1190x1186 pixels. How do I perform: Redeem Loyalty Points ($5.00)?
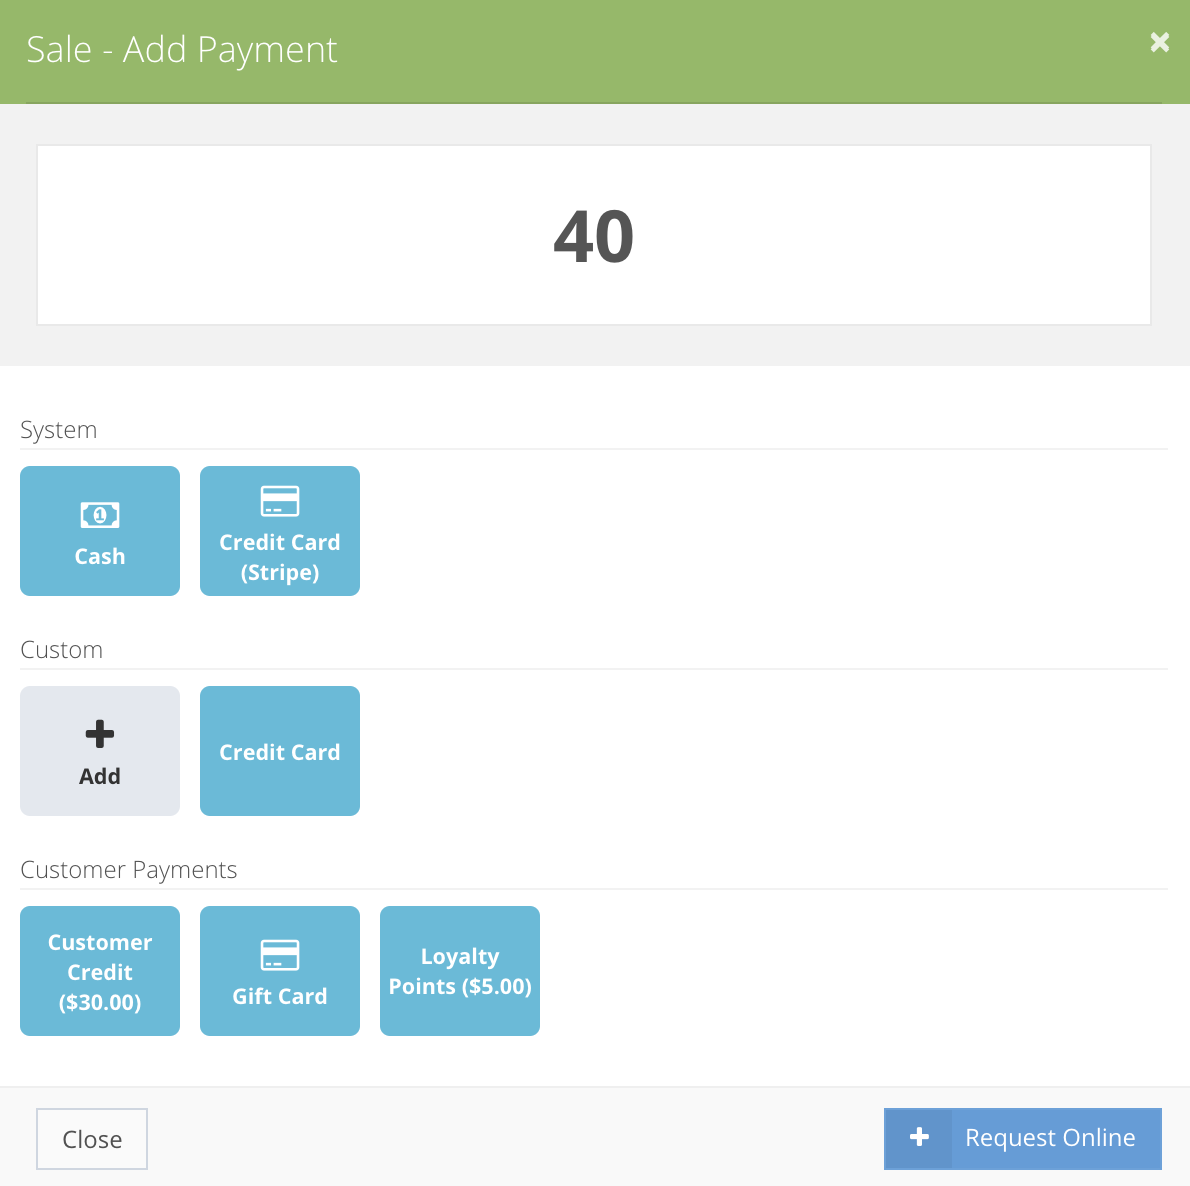[x=459, y=970]
